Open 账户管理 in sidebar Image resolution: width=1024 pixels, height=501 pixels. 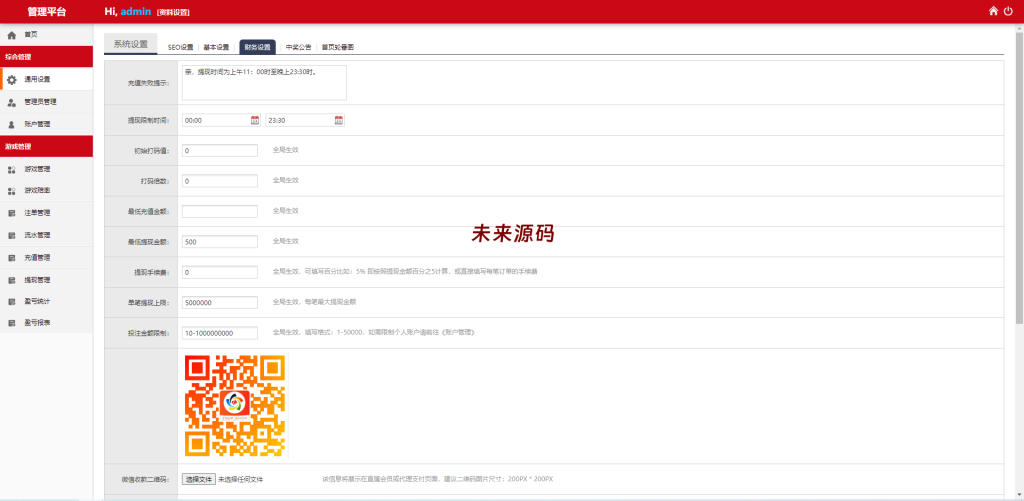click(46, 124)
